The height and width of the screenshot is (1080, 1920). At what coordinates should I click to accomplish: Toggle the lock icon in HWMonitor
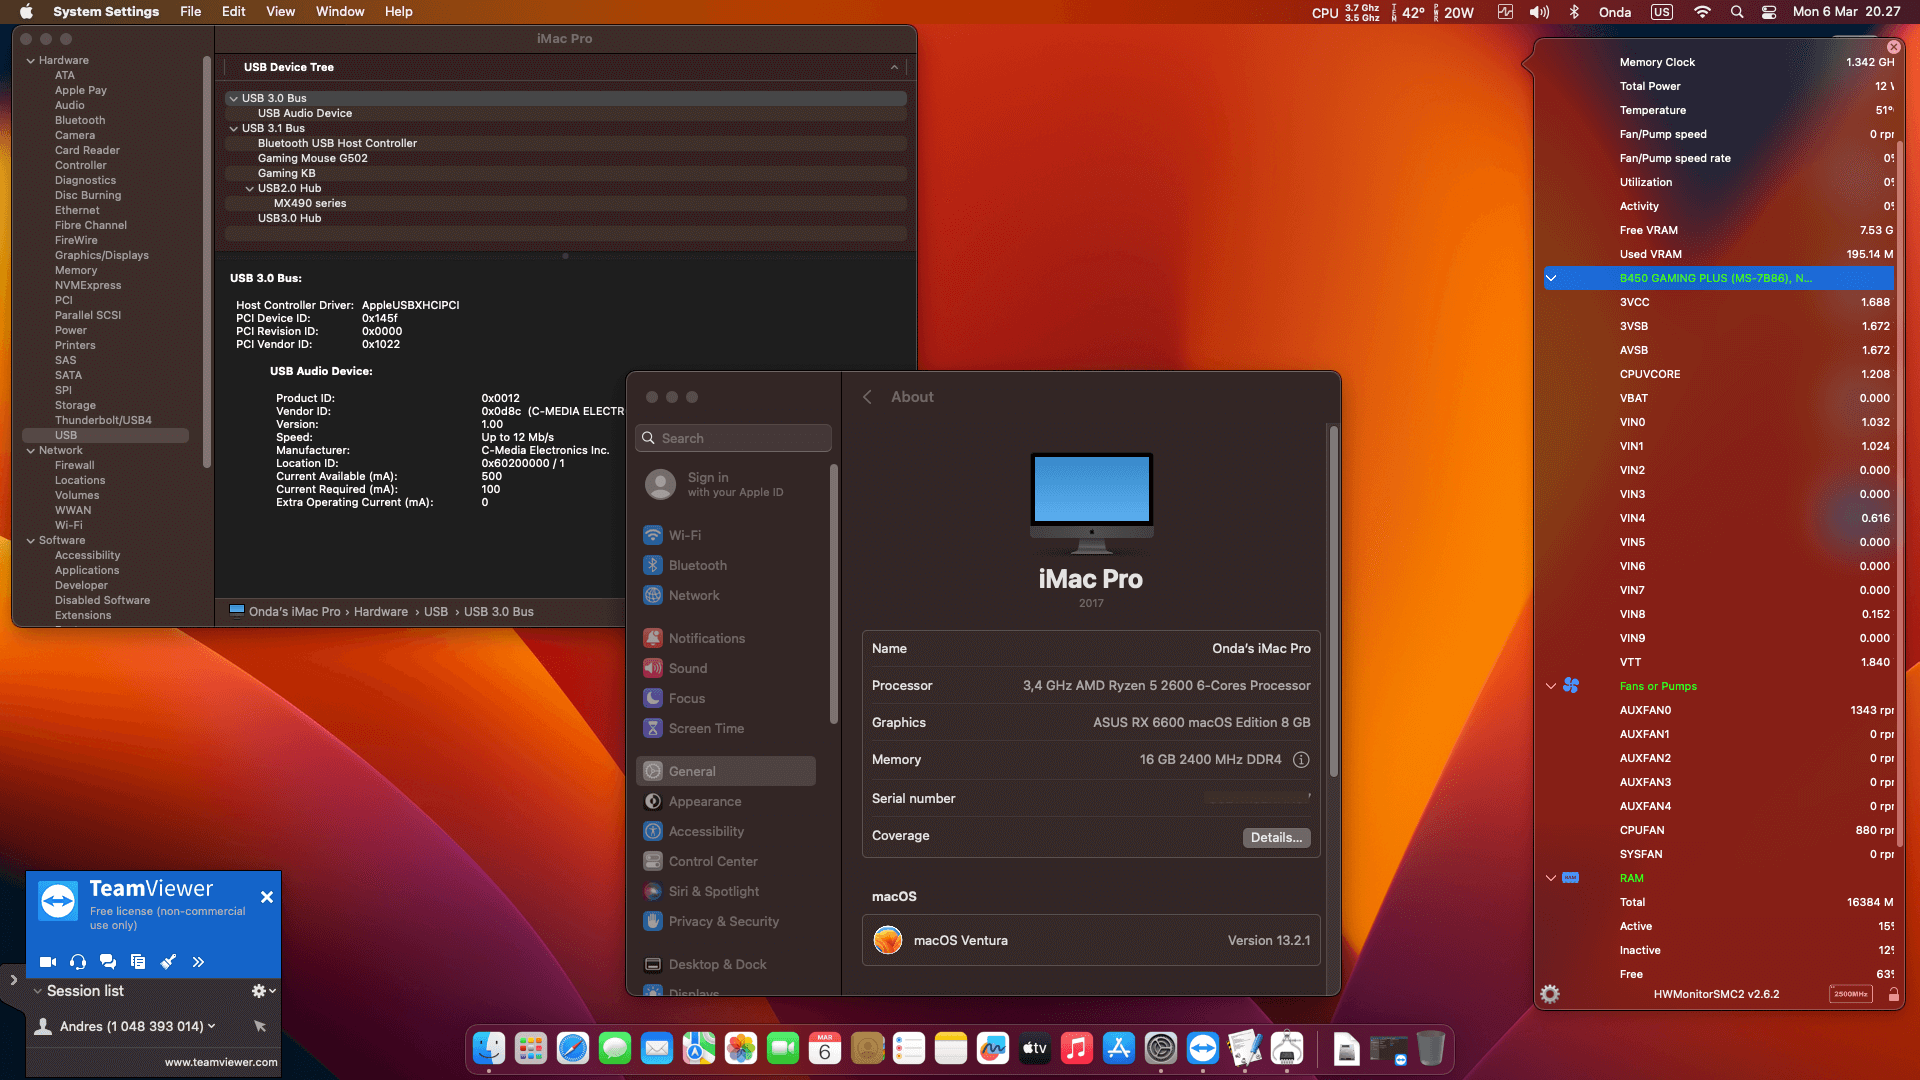1894,994
